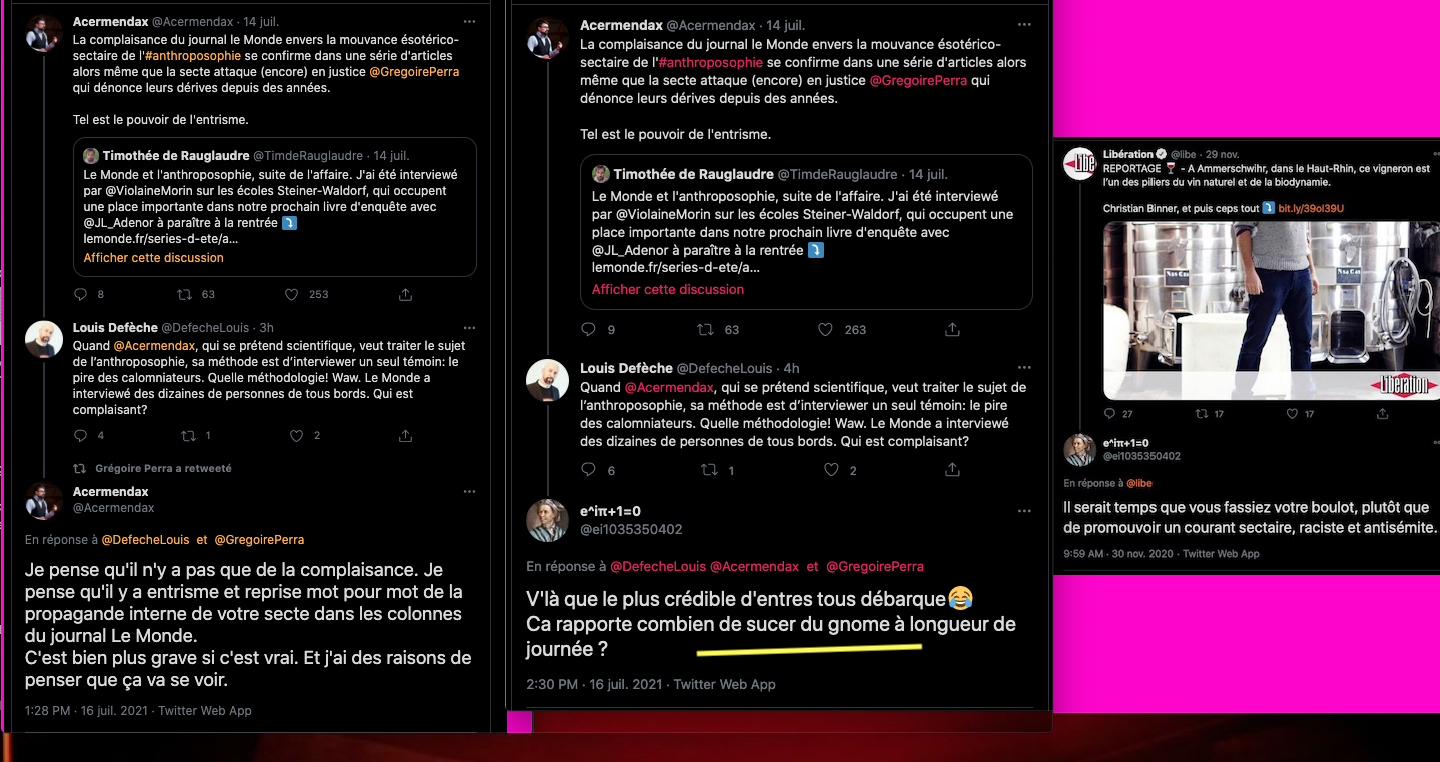Screen dimensions: 1440x762
Task: Open more options on left Acermendax top tweet
Action: 470,21
